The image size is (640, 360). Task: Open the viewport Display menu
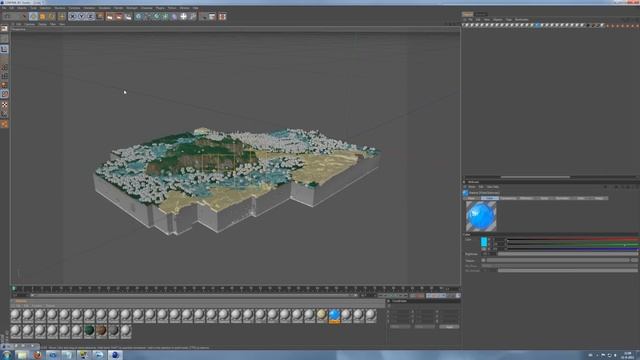(43, 24)
